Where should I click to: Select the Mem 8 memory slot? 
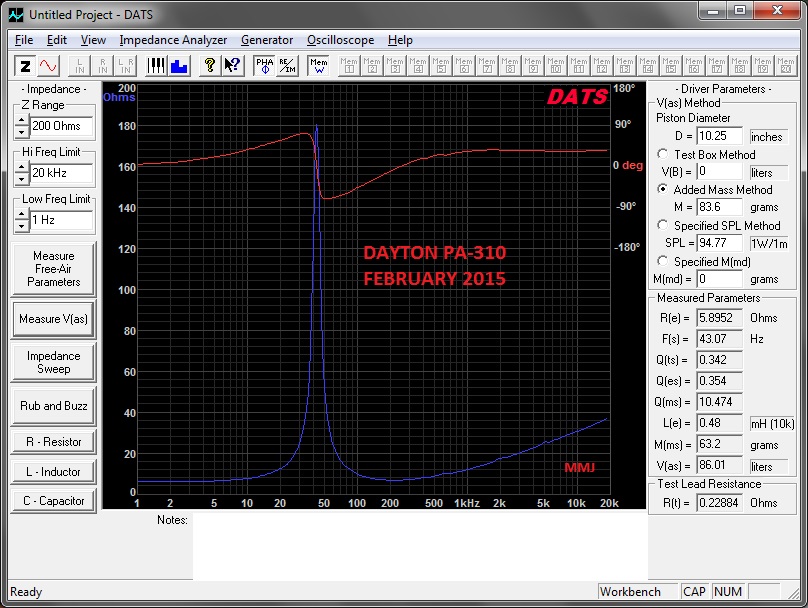(510, 65)
